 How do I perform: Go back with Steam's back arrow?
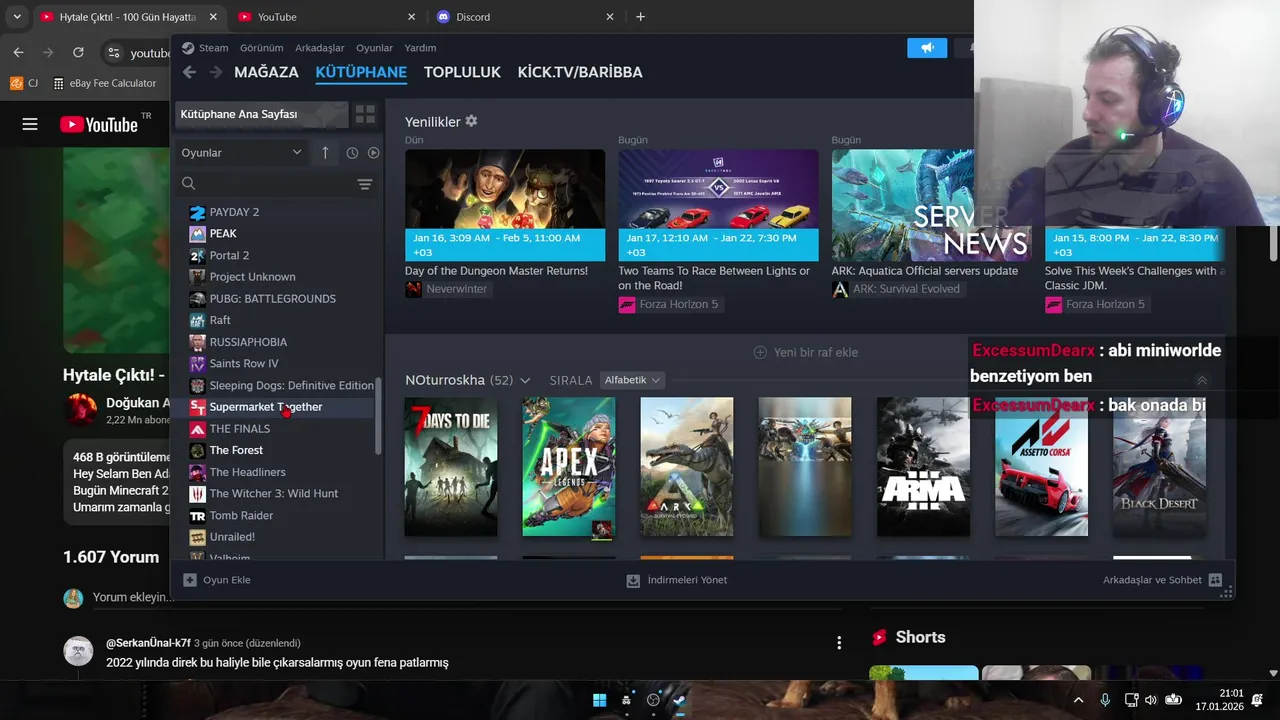[189, 72]
